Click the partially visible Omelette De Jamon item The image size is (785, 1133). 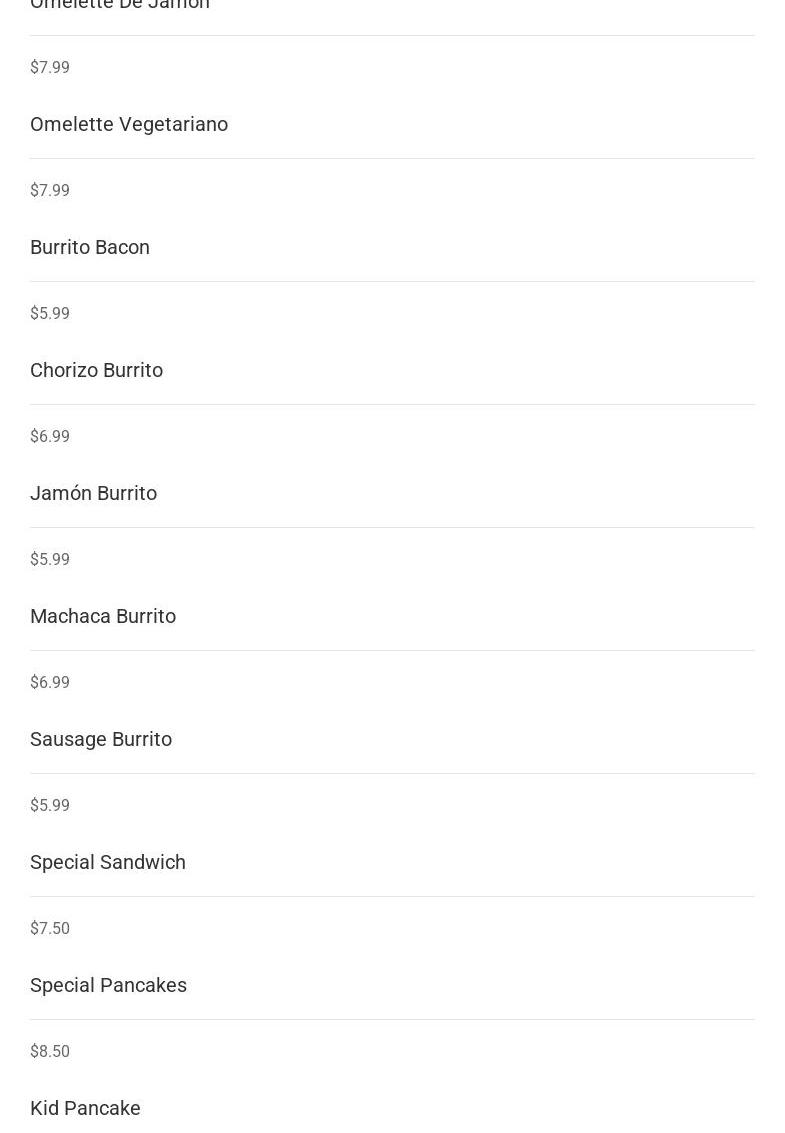120,4
